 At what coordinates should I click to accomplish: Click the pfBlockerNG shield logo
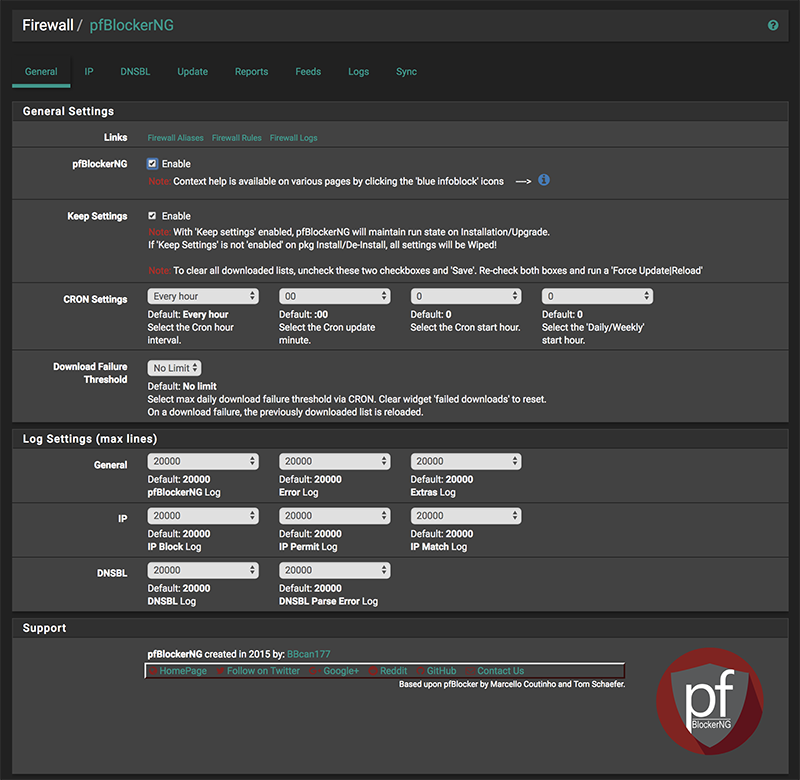709,694
